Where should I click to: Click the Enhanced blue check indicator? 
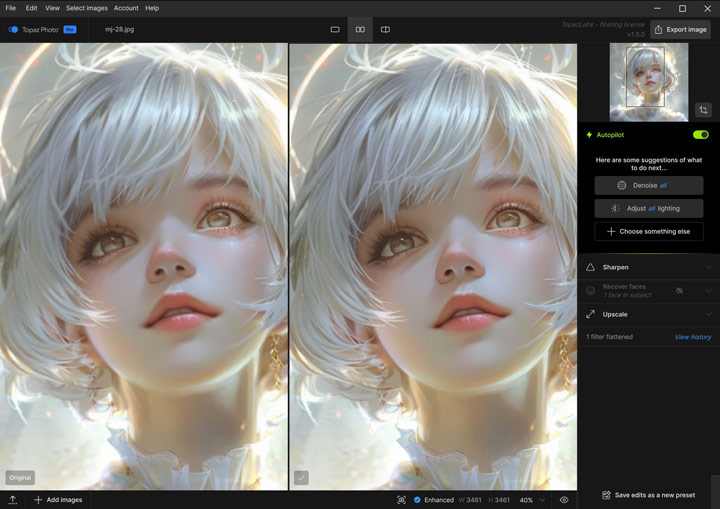click(417, 500)
